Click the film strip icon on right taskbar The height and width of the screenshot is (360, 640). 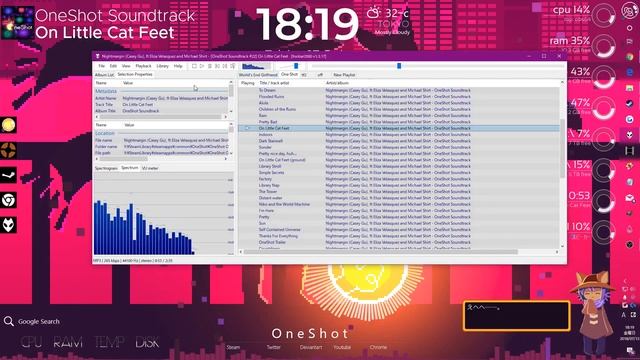click(x=629, y=150)
